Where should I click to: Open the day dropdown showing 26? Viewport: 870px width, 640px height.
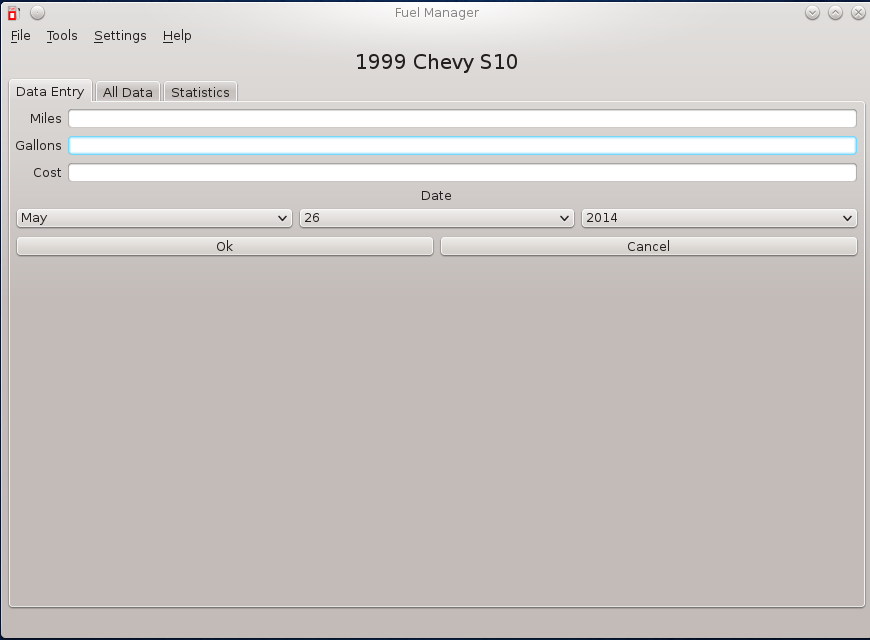(437, 218)
